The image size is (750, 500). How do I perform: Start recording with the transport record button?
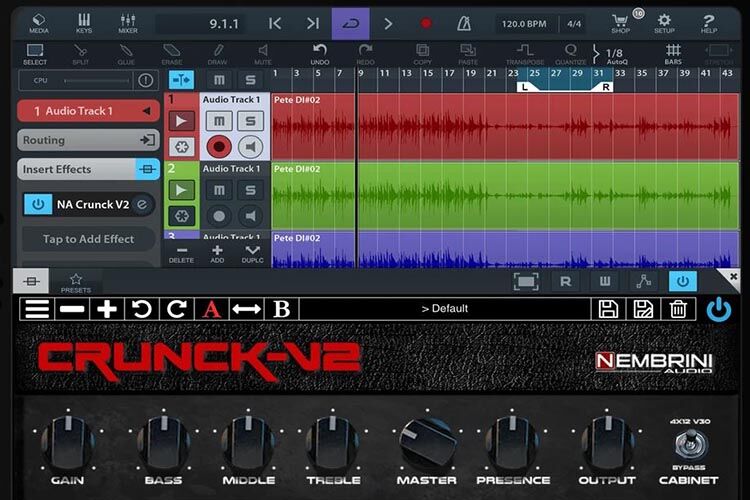click(426, 23)
